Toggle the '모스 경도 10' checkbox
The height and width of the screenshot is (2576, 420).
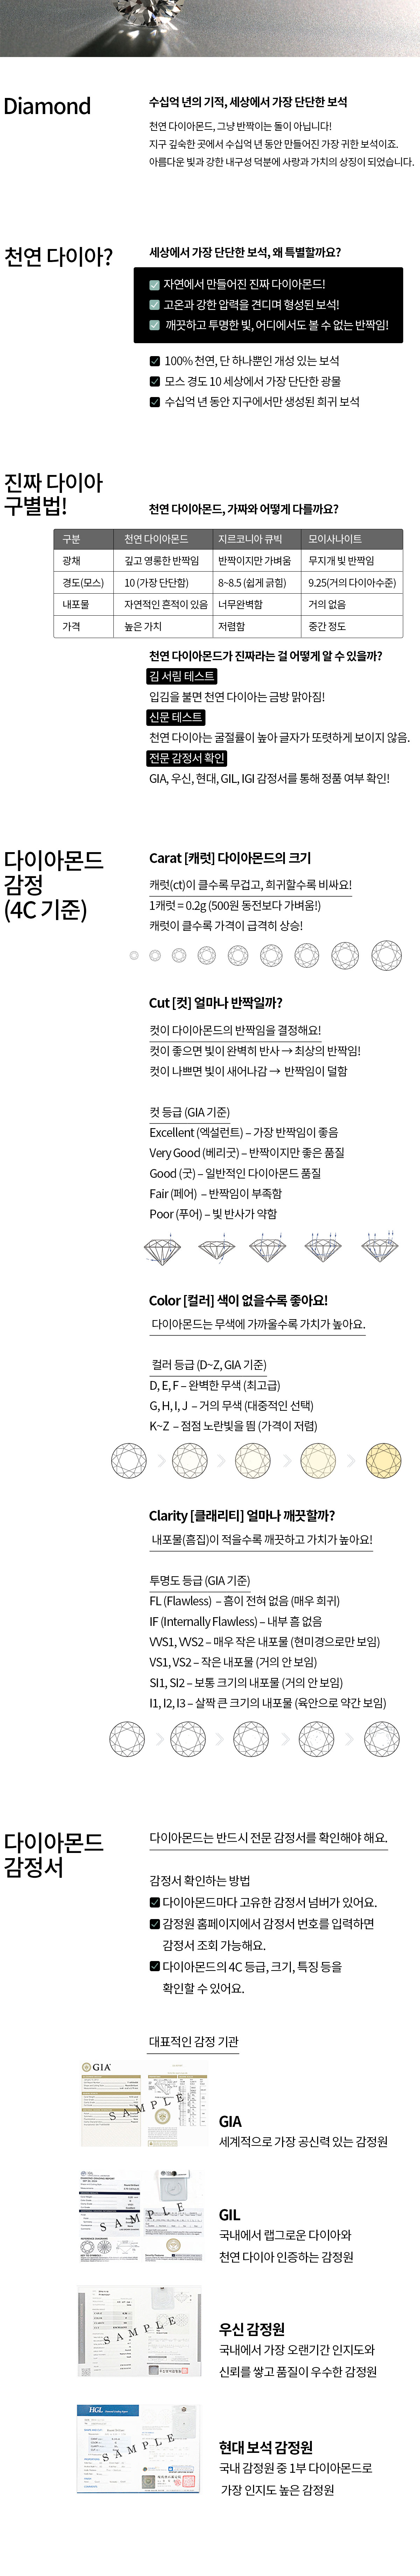pyautogui.click(x=155, y=381)
